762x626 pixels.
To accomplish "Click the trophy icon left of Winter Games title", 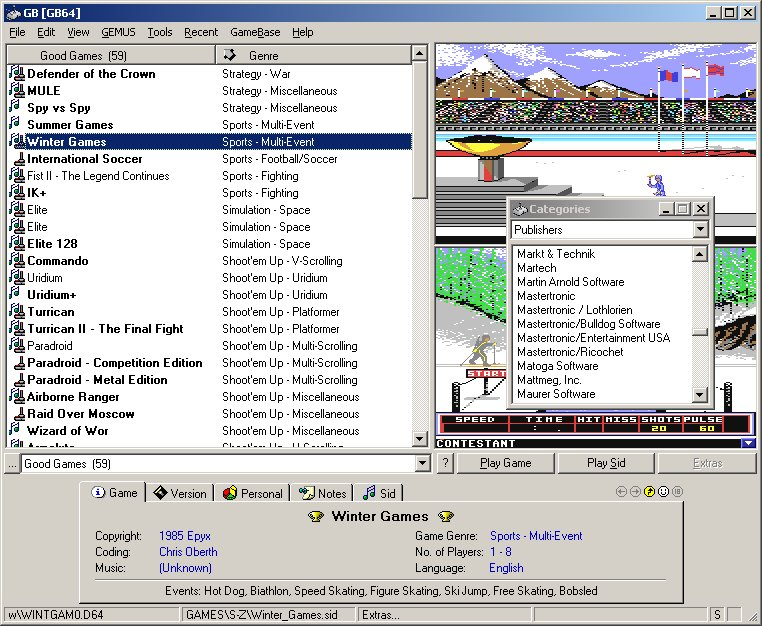I will coord(316,516).
